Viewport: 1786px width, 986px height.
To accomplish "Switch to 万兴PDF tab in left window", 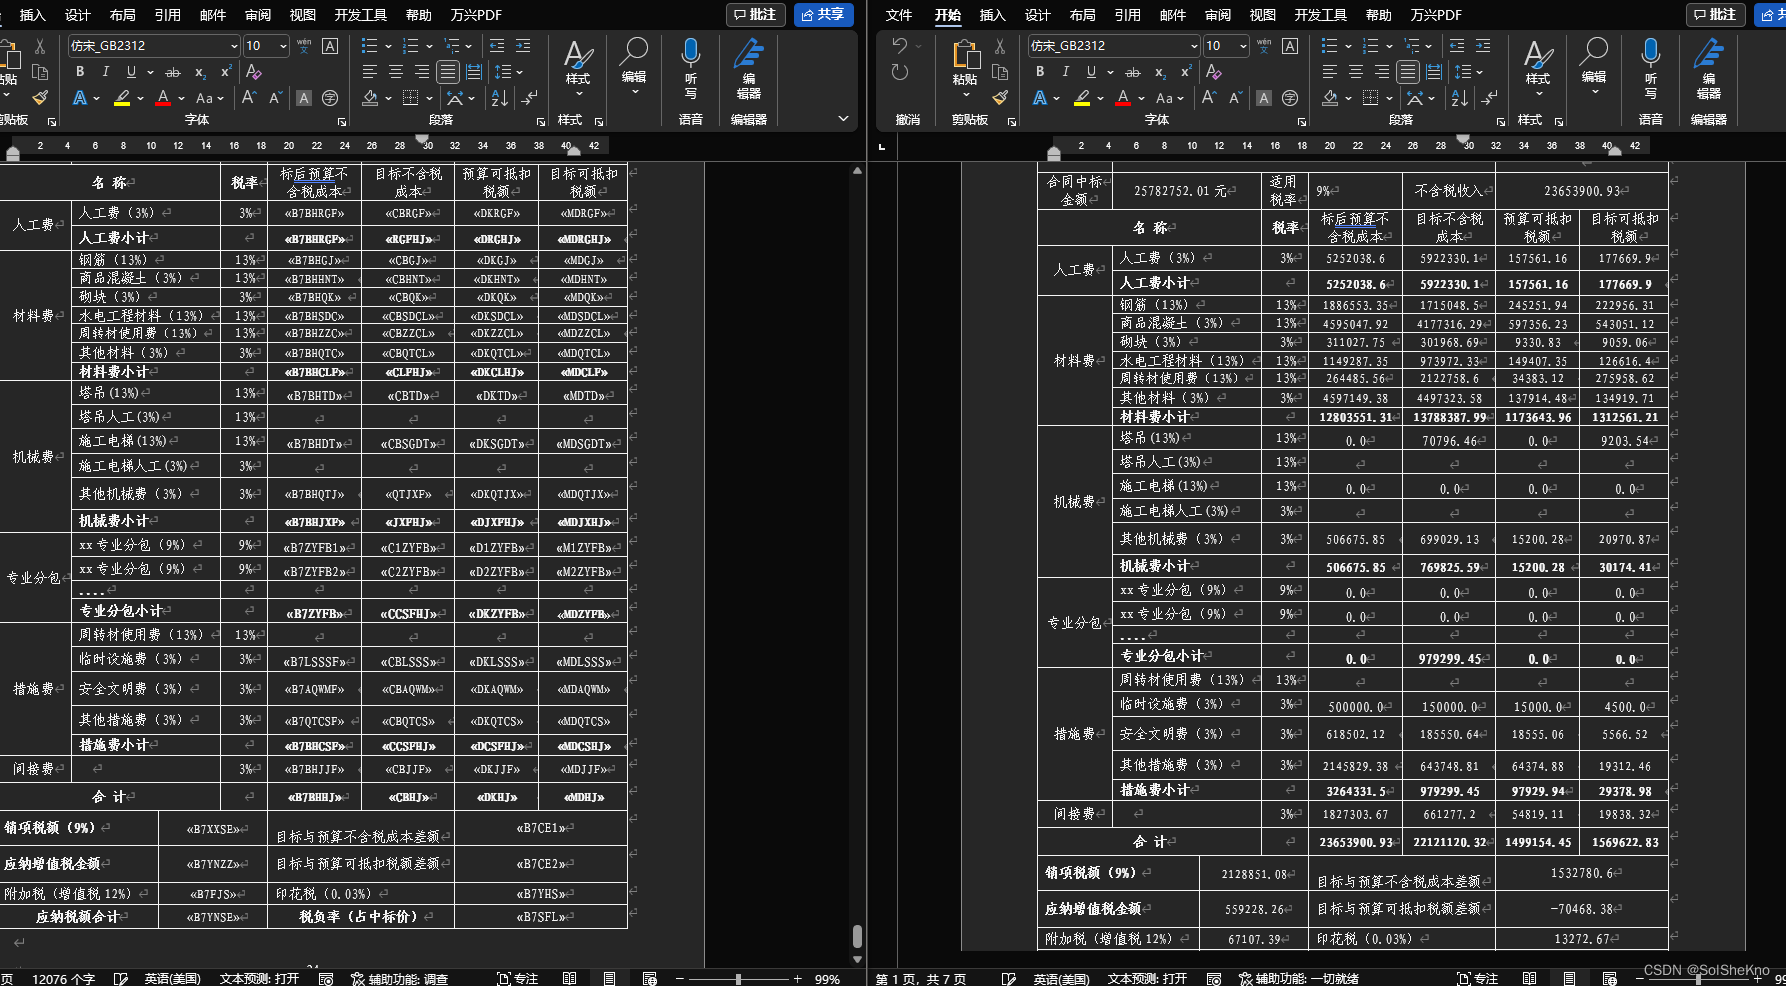I will pos(476,15).
